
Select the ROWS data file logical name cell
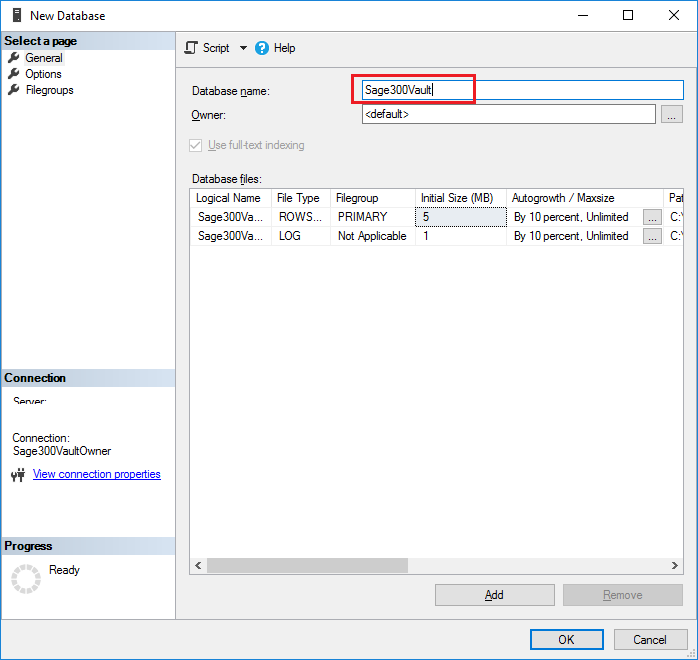231,217
